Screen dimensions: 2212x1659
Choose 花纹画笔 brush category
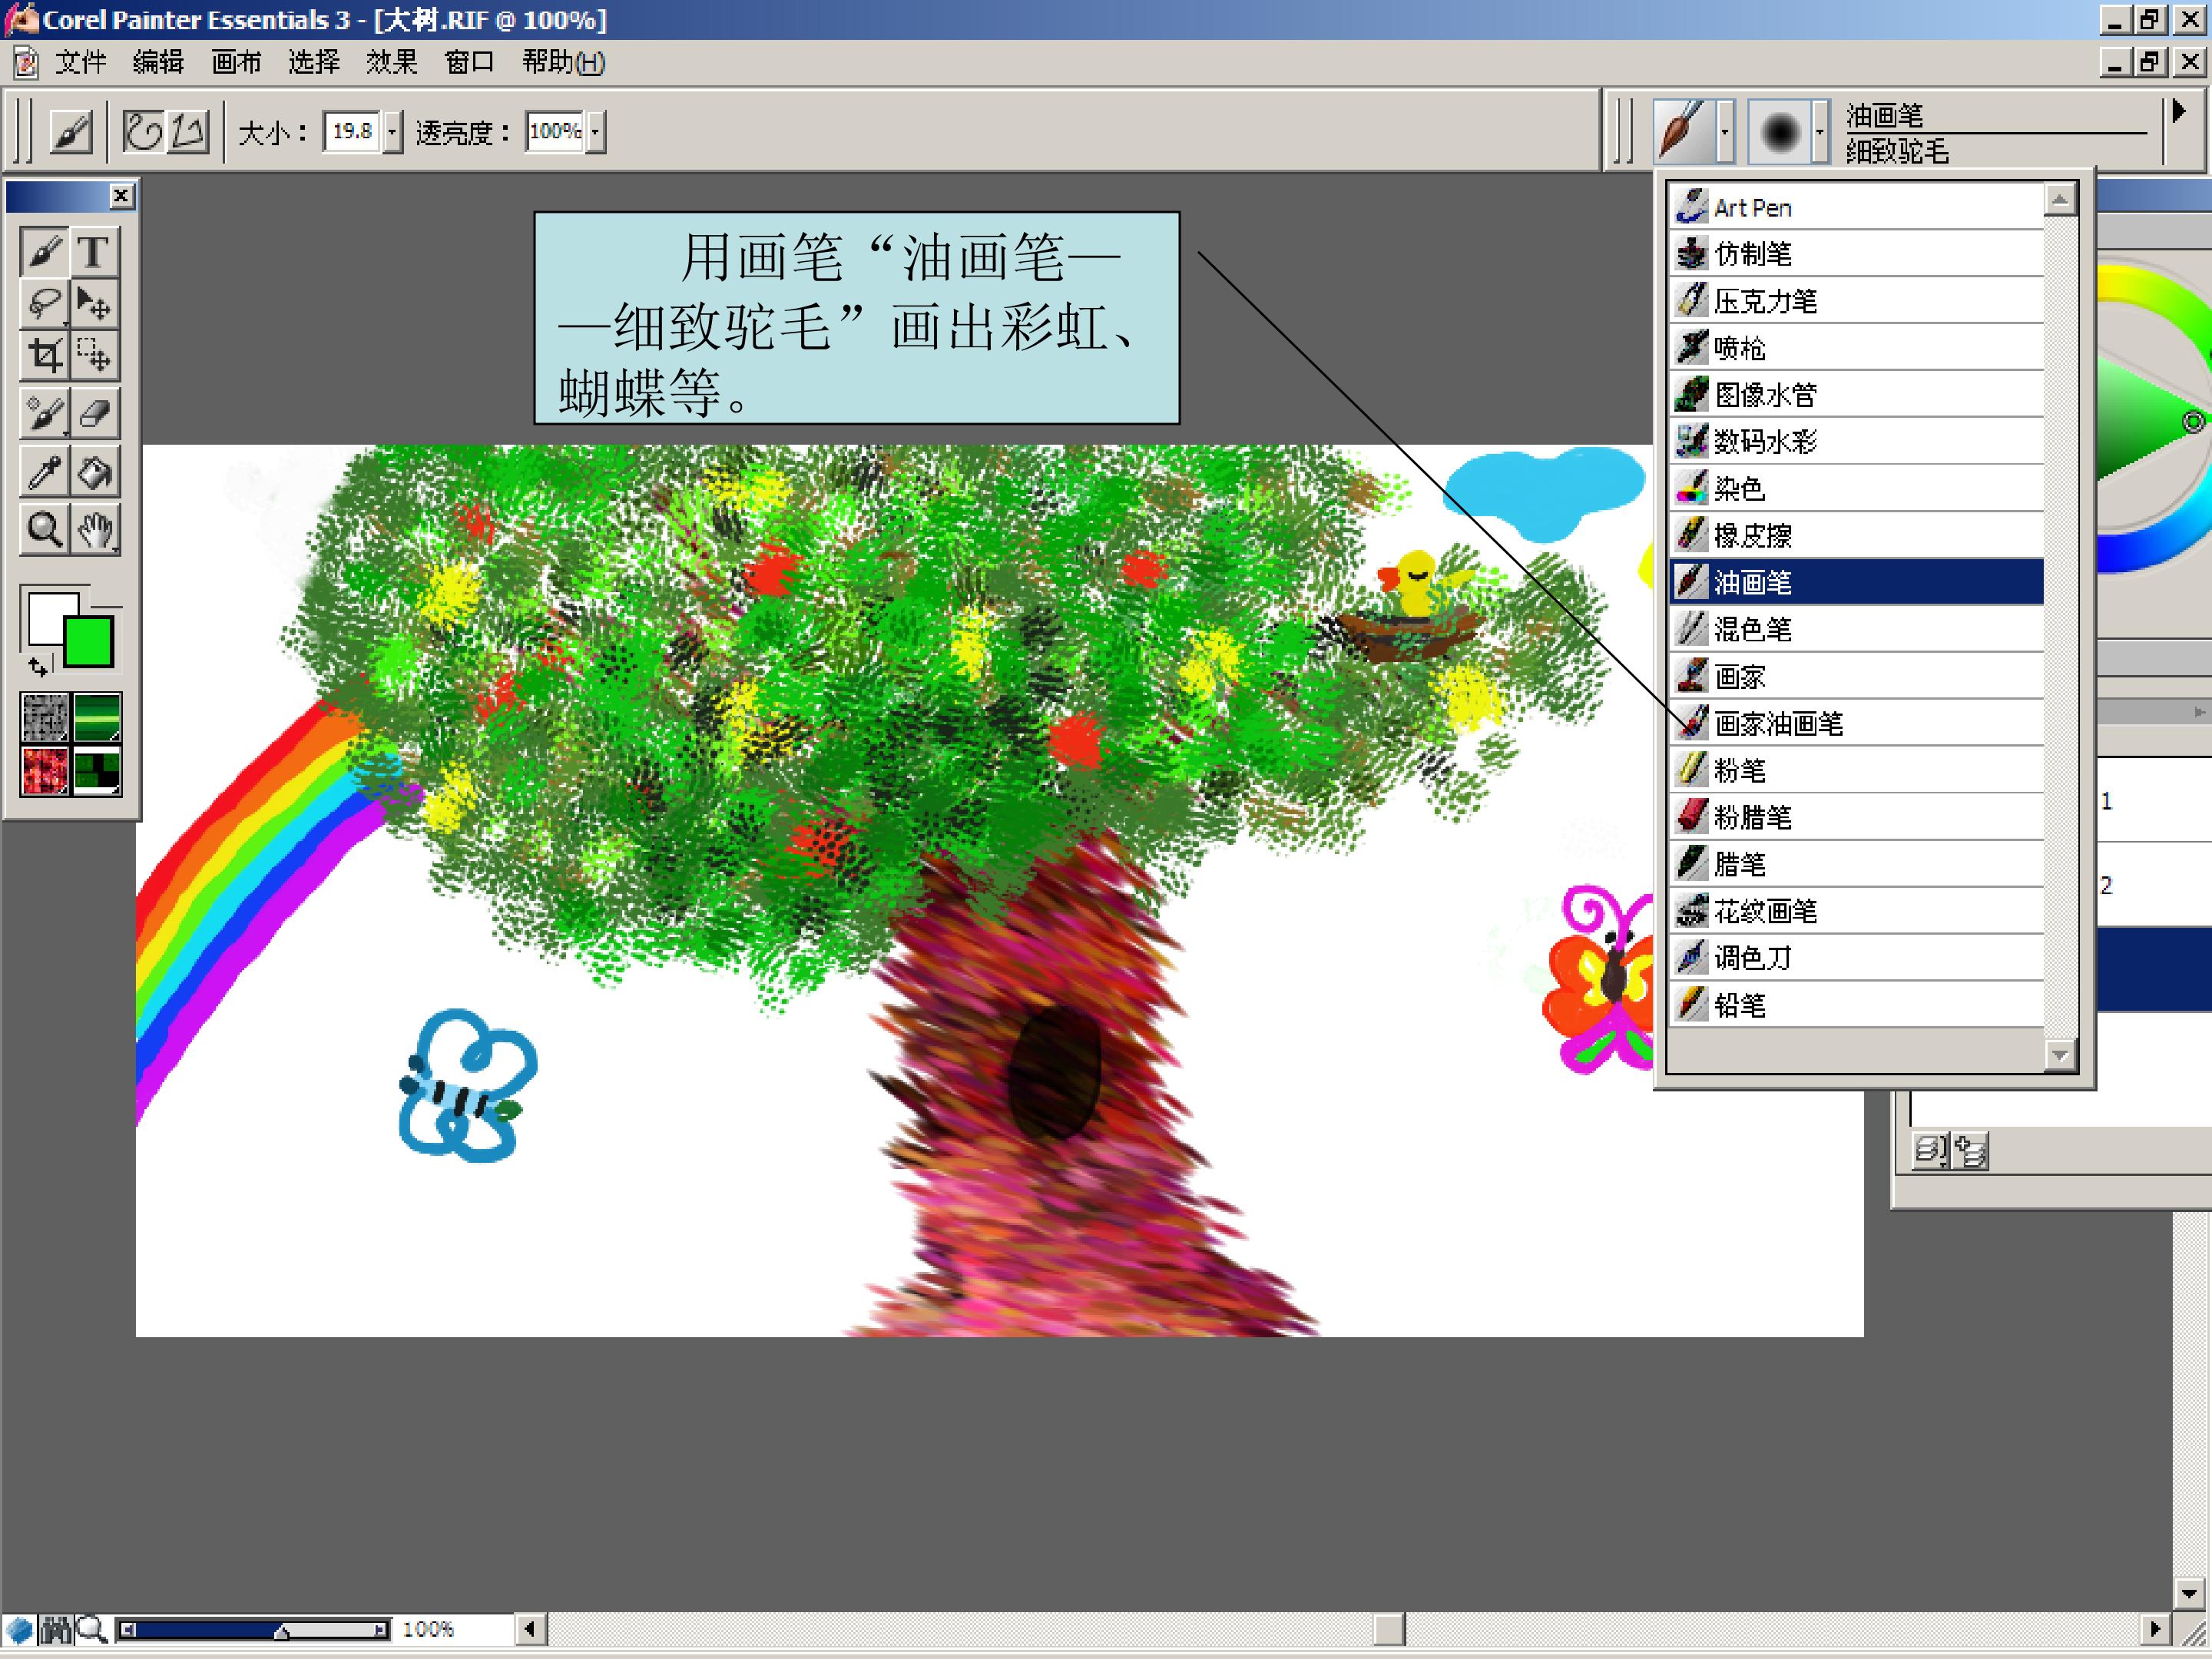(1857, 911)
